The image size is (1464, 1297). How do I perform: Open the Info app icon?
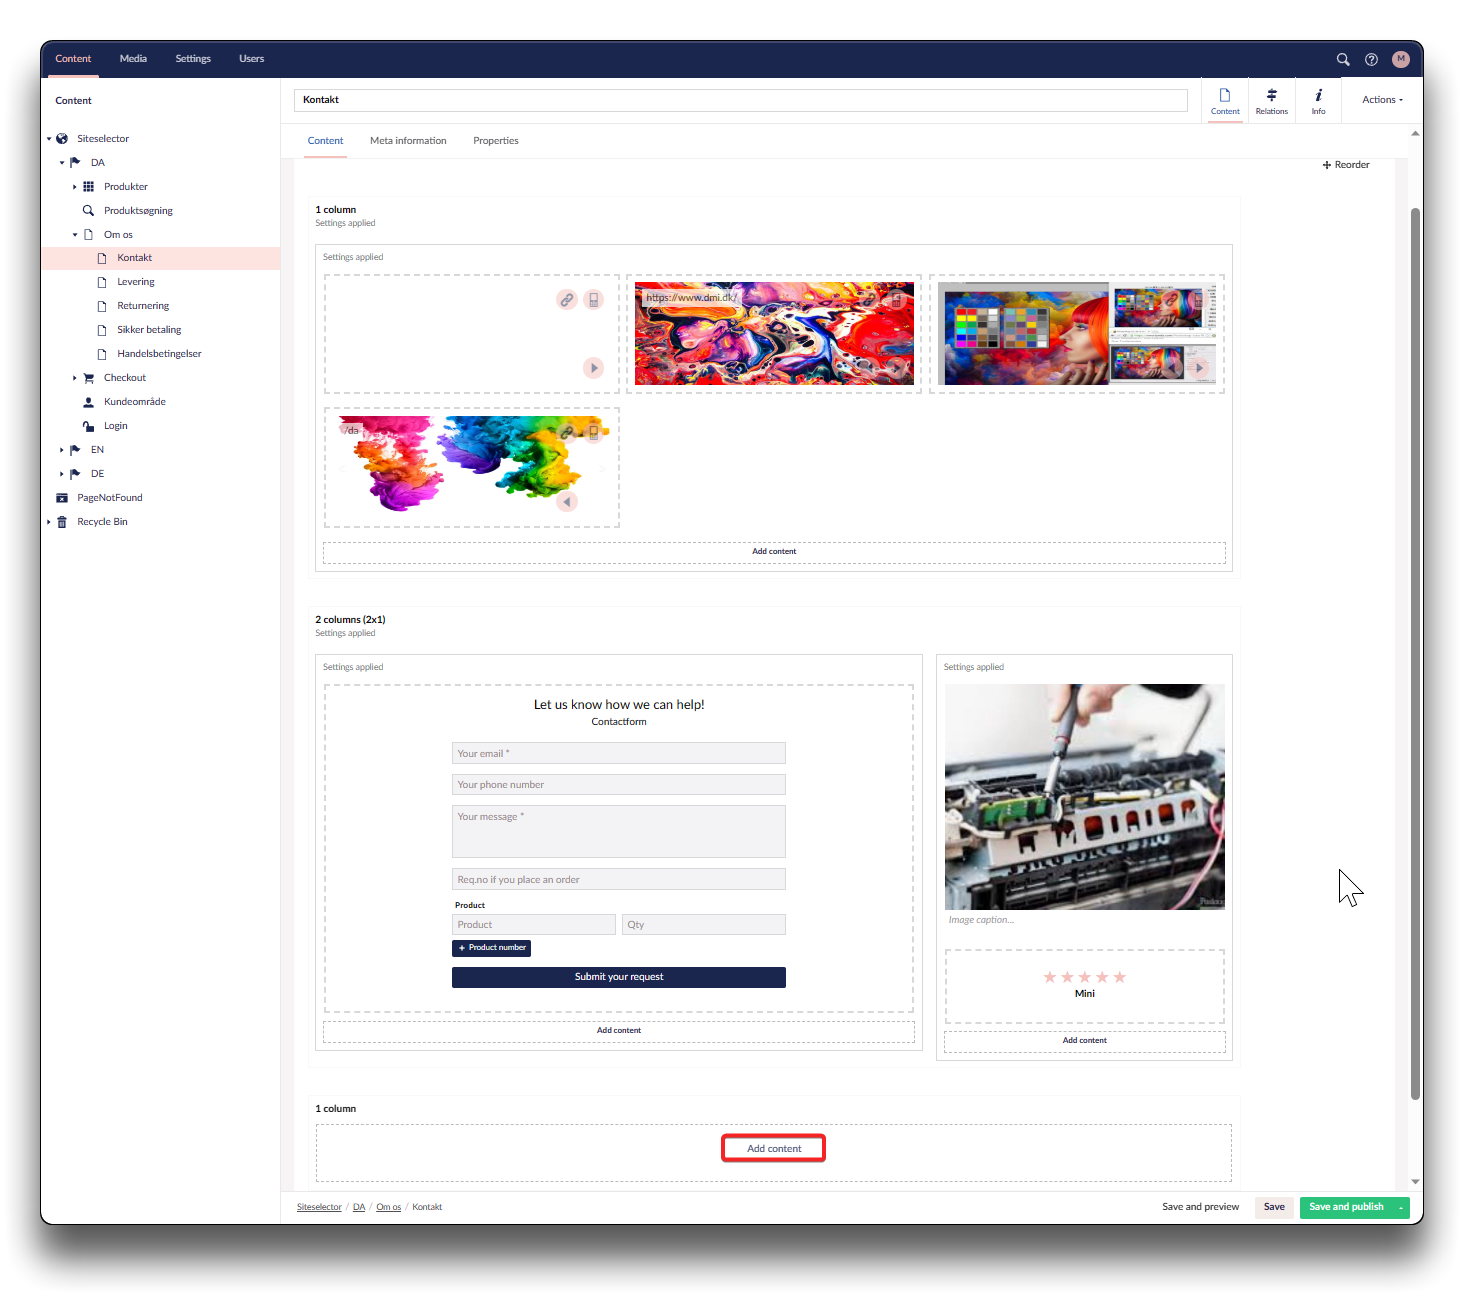click(1318, 101)
